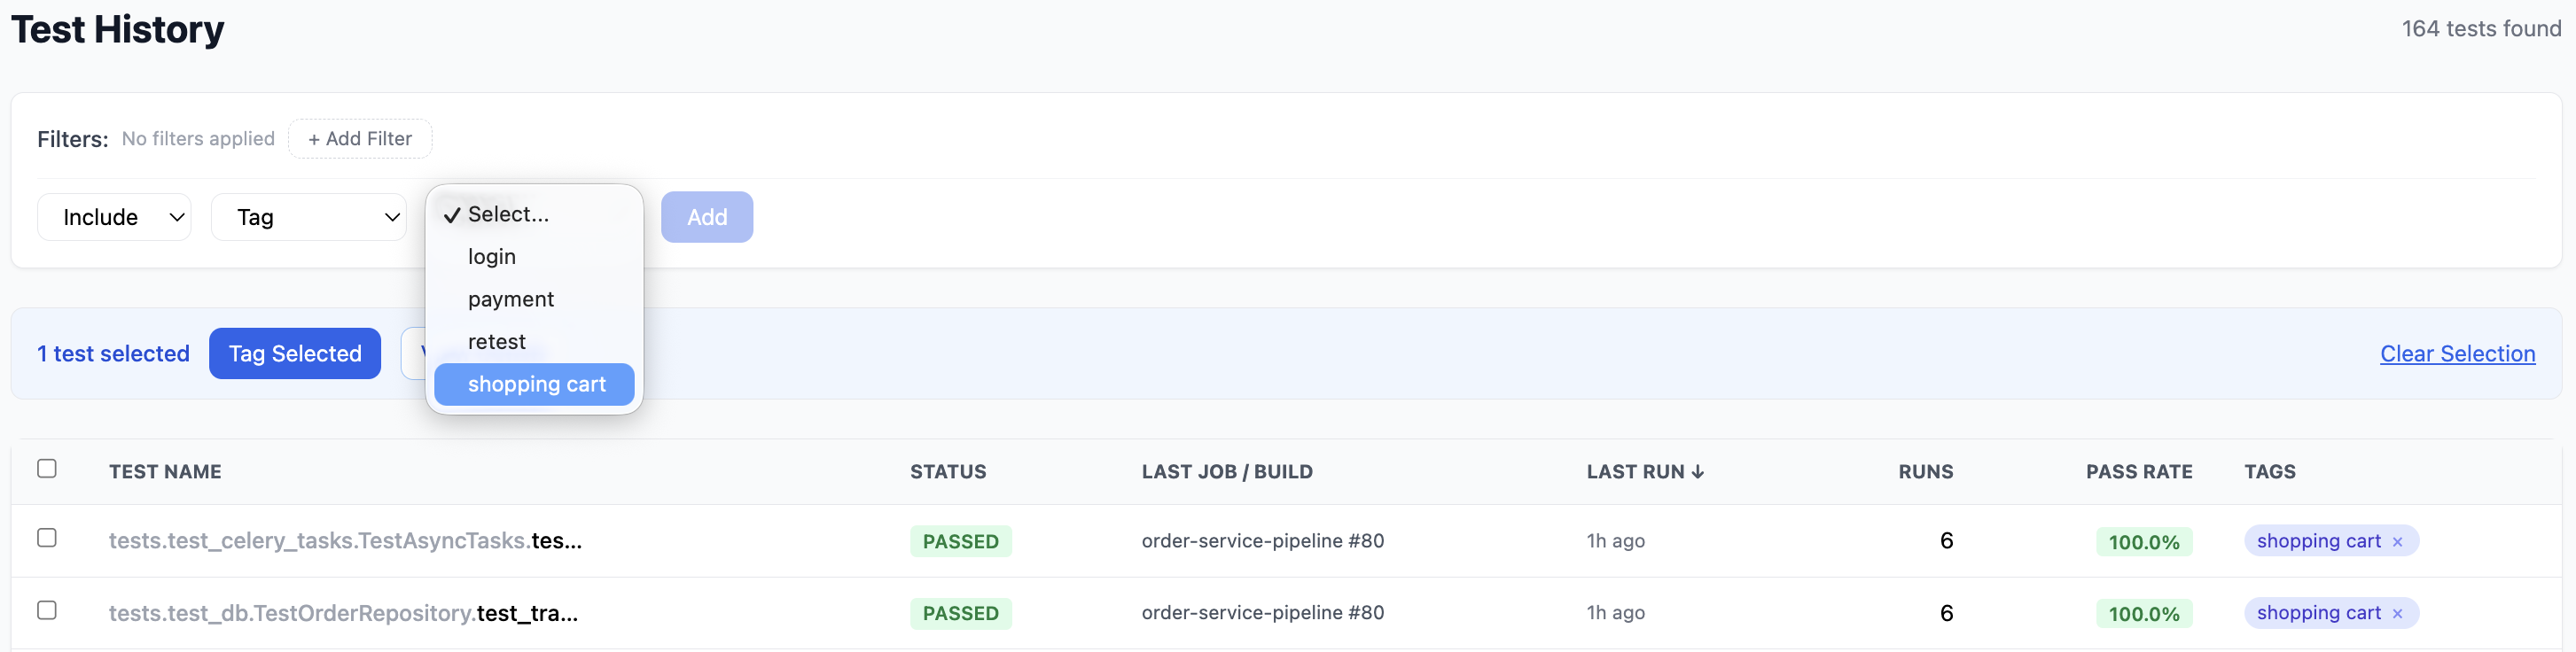Click PASSED status in test_db row

961,614
